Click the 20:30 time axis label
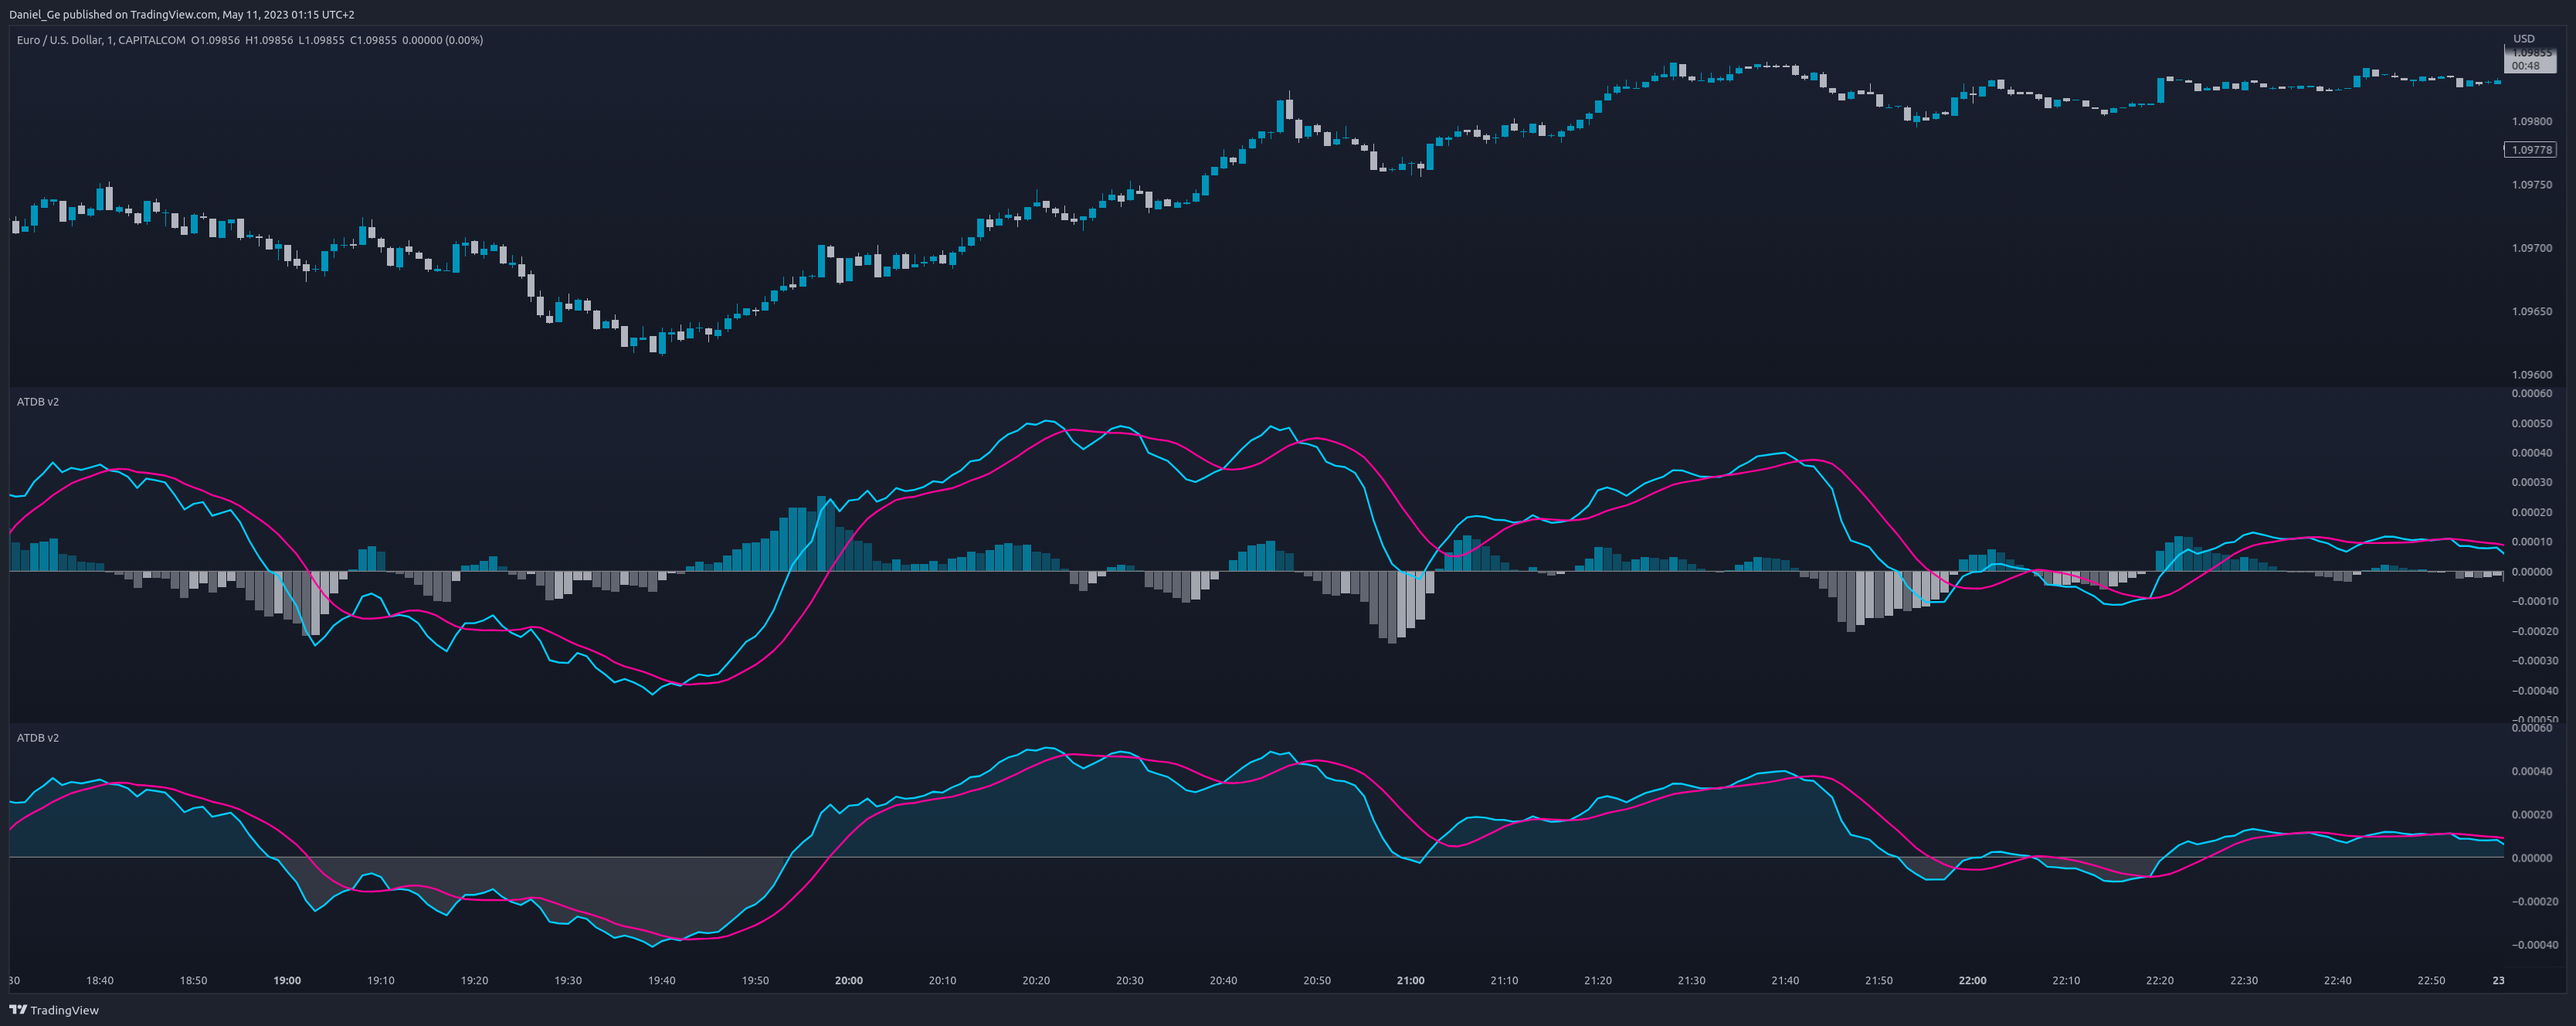This screenshot has height=1026, width=2576. (x=1130, y=981)
